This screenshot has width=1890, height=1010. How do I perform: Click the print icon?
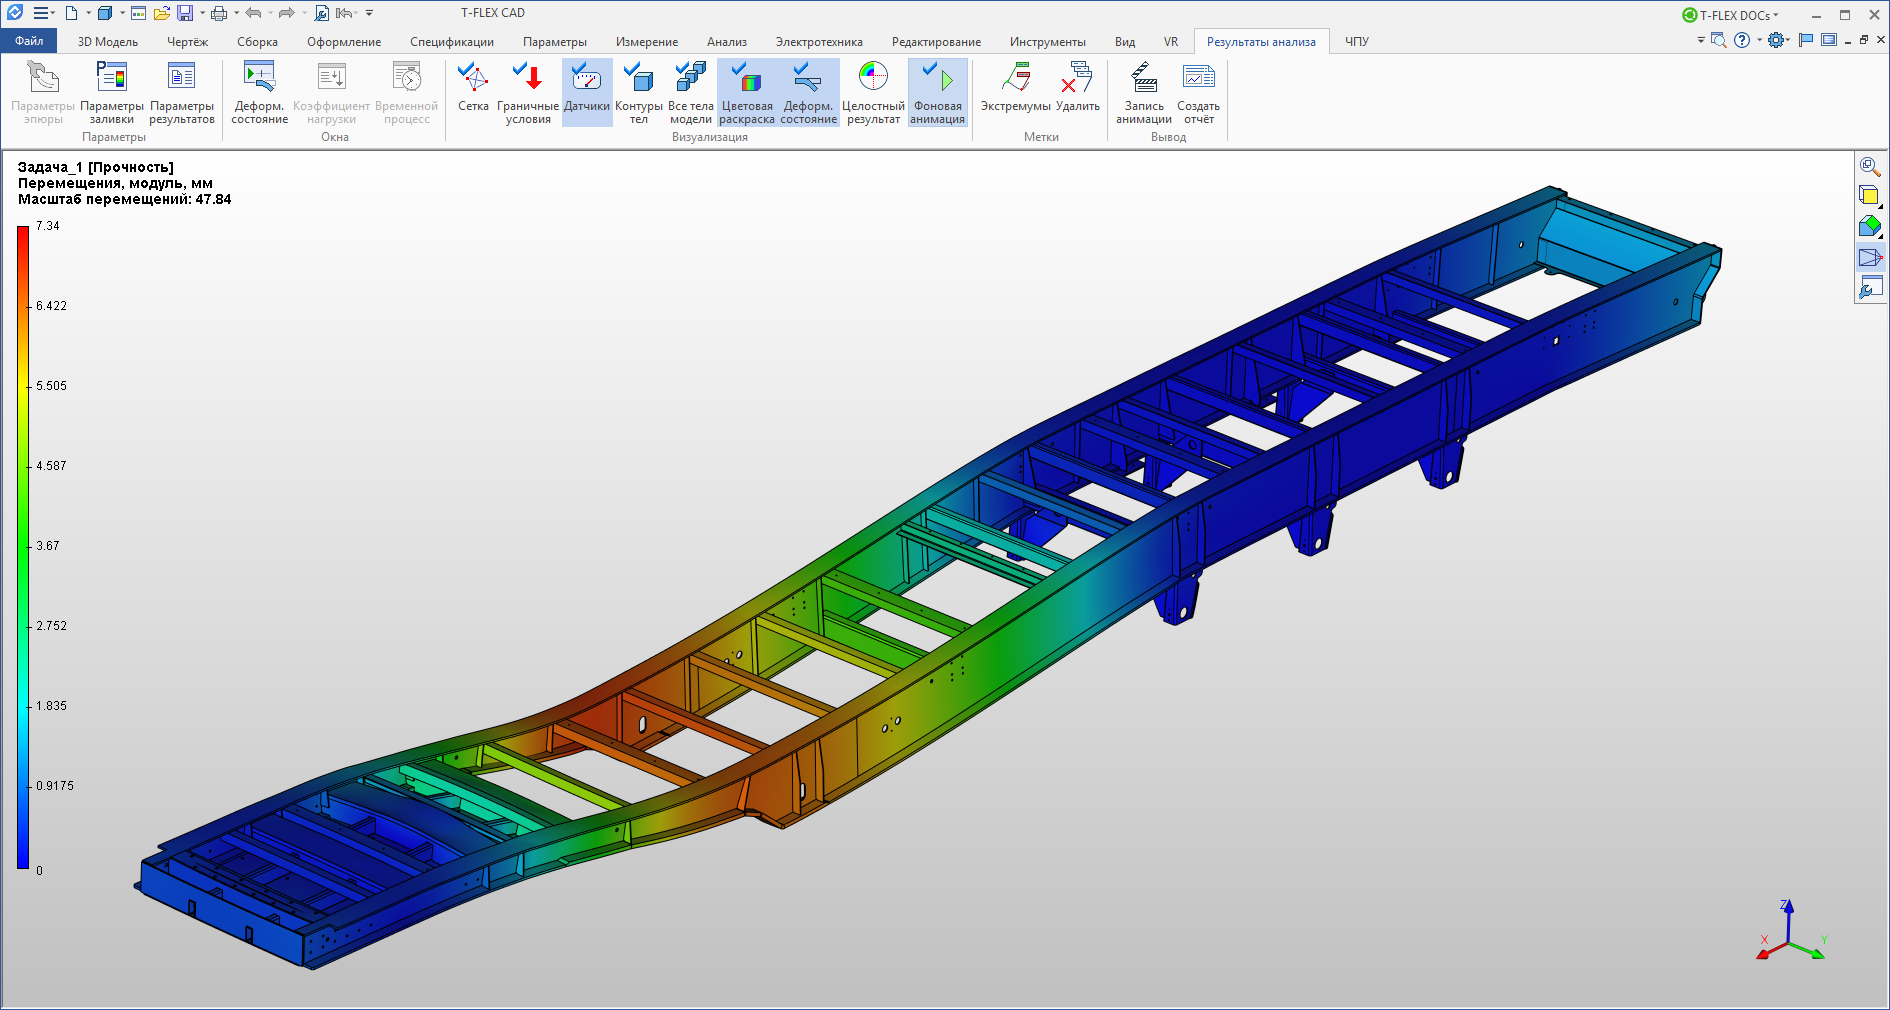pyautogui.click(x=219, y=13)
